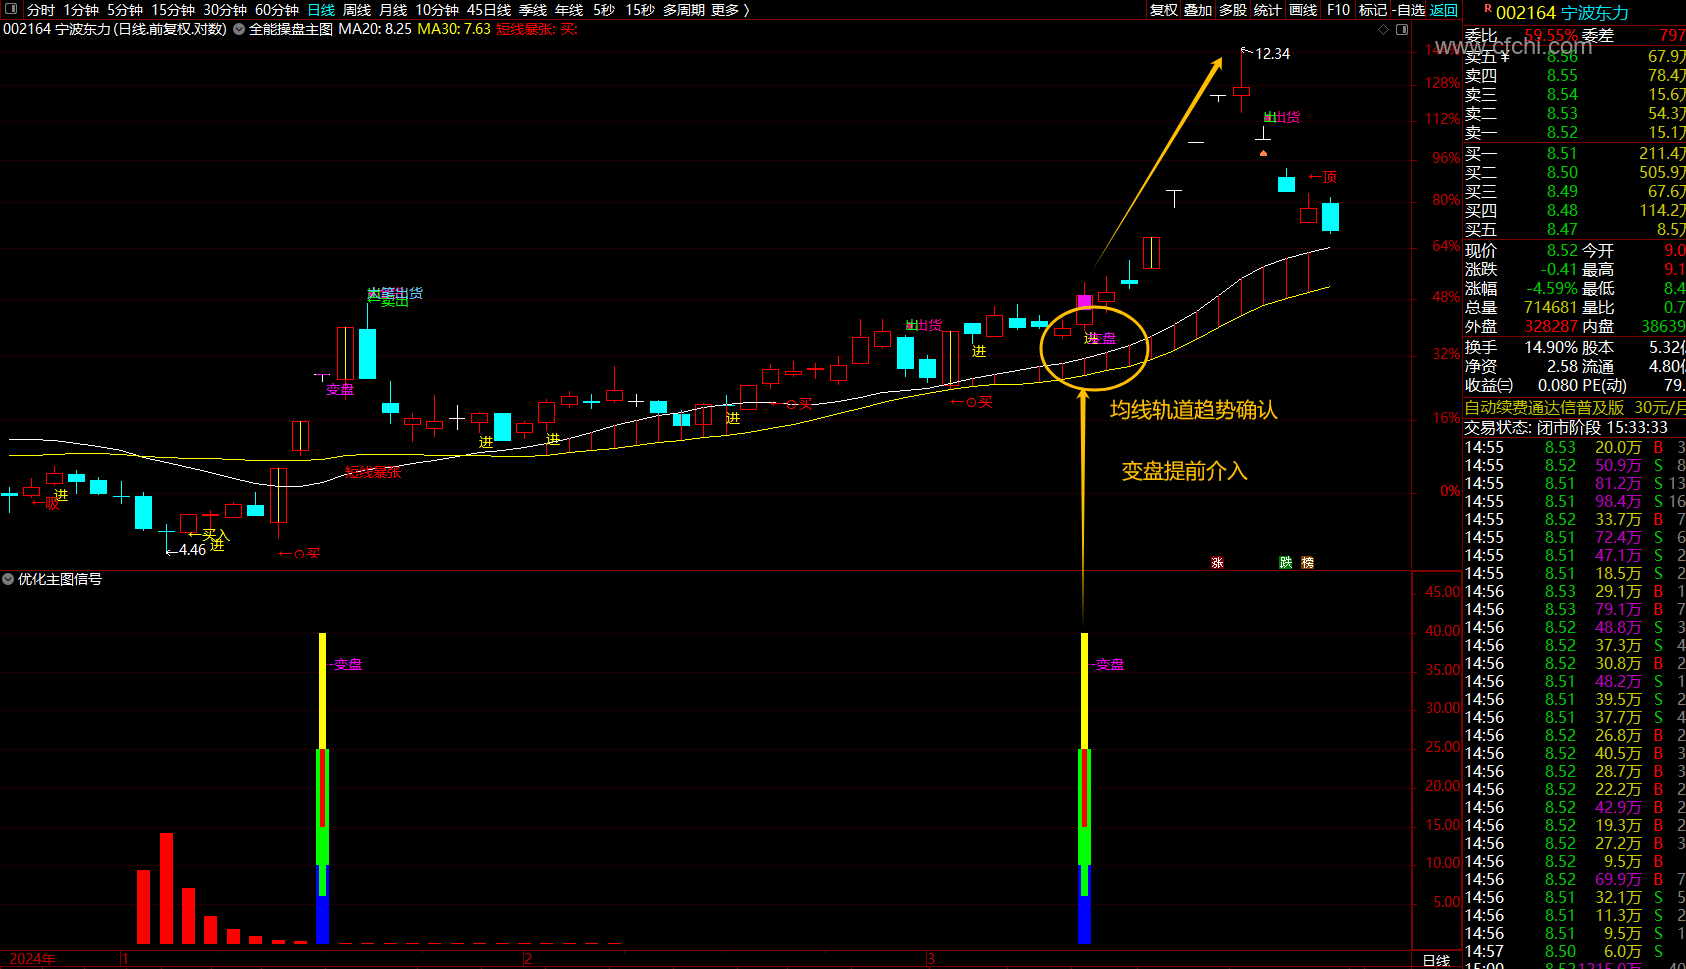The height and width of the screenshot is (969, 1686).
Task: Select 15秒 period tab
Action: pos(640,9)
